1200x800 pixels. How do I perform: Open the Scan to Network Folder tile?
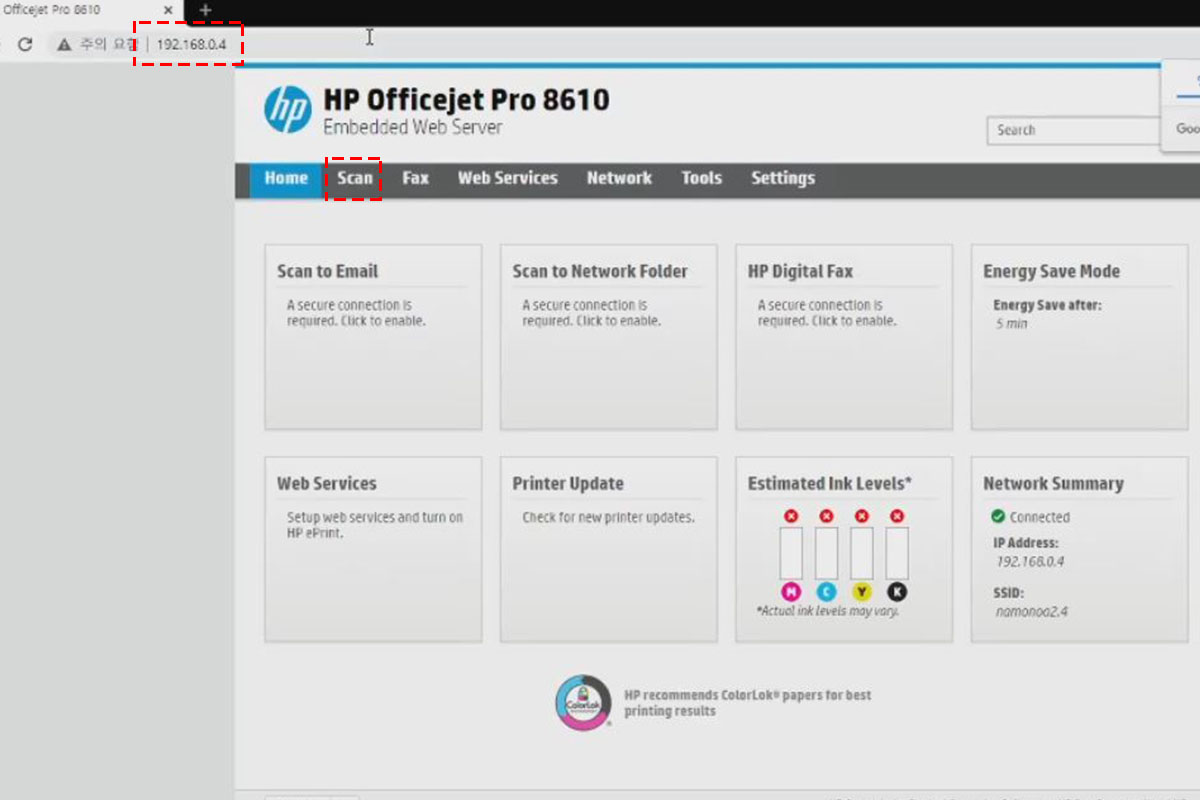click(x=608, y=337)
